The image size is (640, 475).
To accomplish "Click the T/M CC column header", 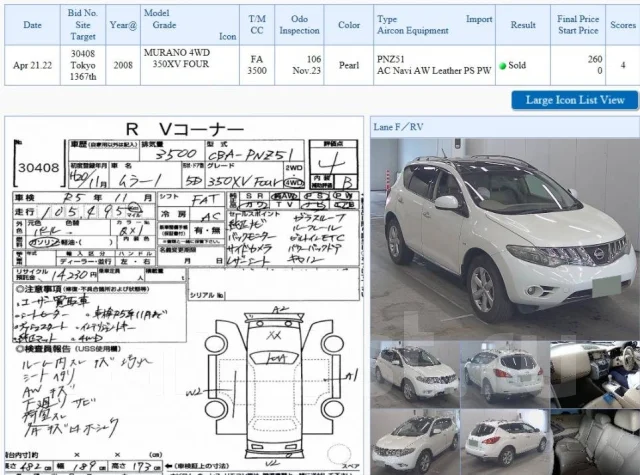I will pos(257,25).
